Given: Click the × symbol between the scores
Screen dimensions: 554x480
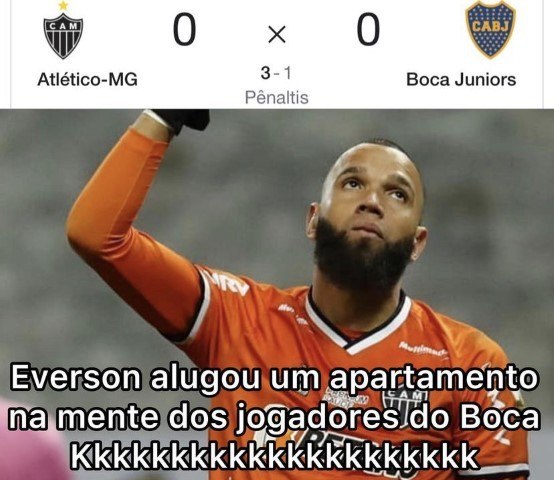Looking at the screenshot, I should 277,35.
